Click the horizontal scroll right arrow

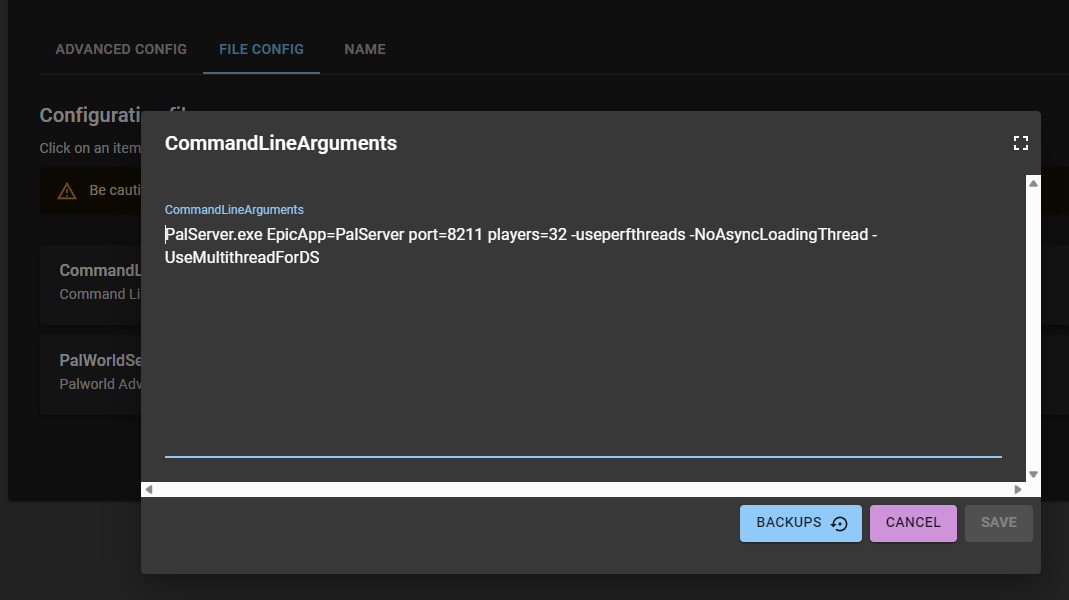coord(1018,489)
